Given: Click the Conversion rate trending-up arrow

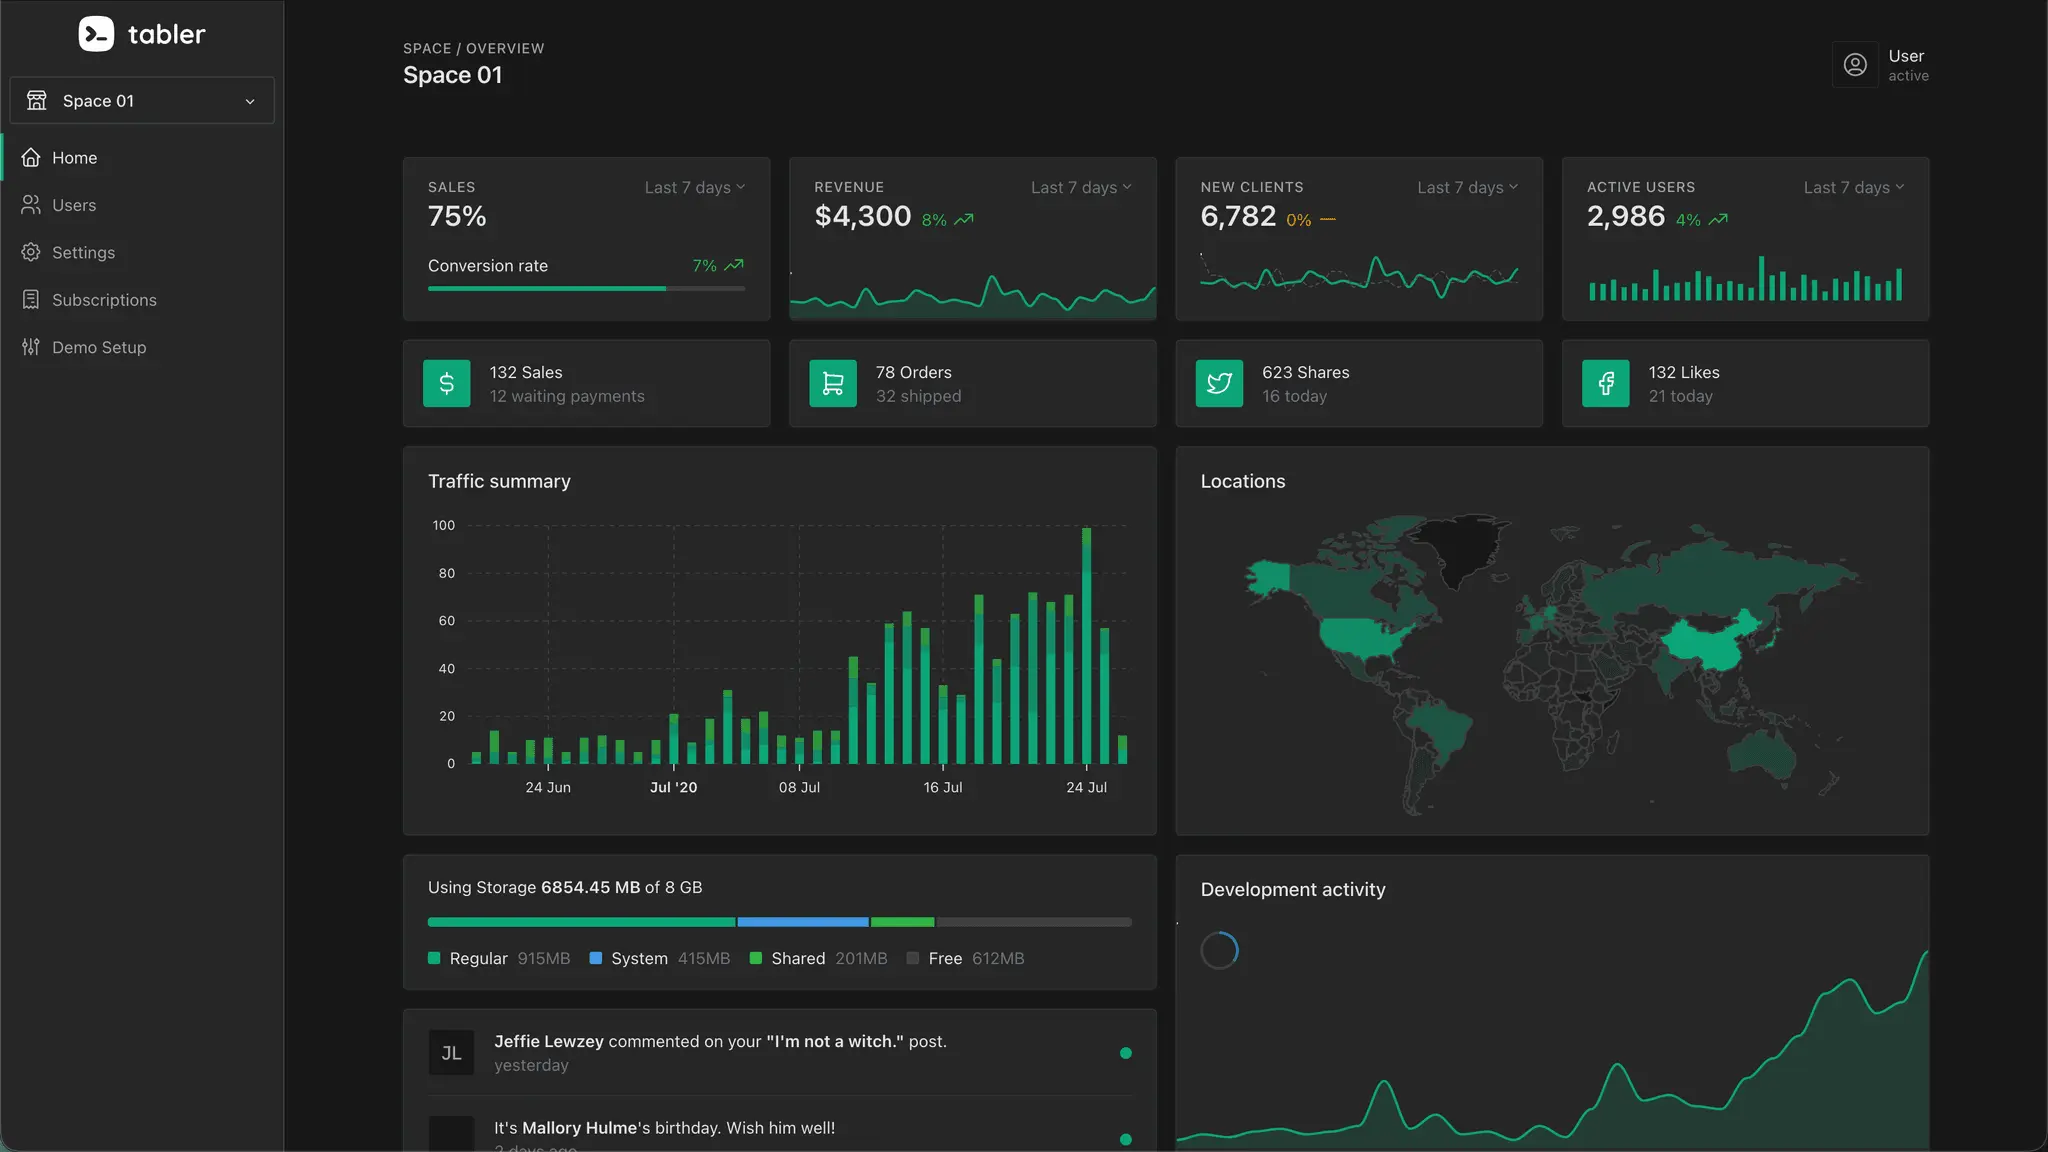Looking at the screenshot, I should pyautogui.click(x=734, y=265).
